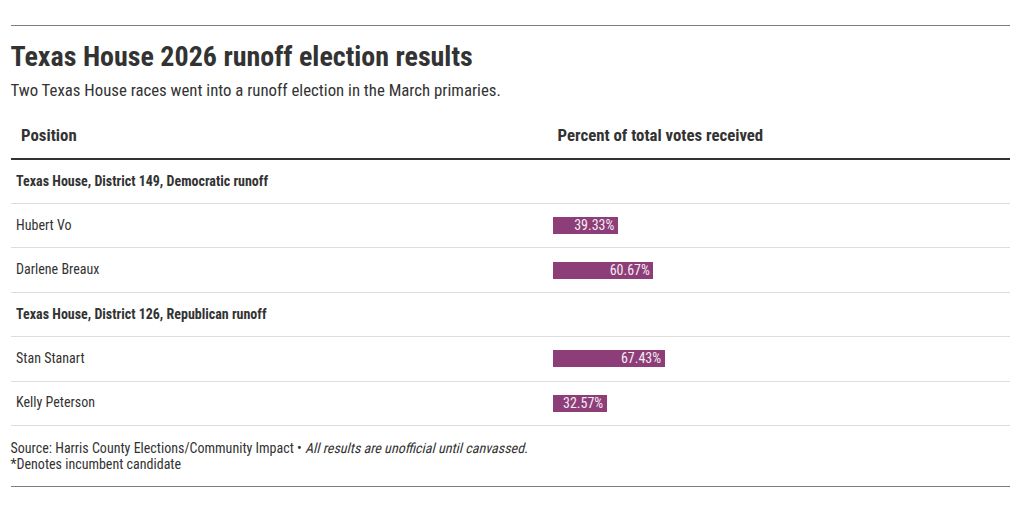Click the empty cell right of Hubert Vo bar

coord(813,225)
